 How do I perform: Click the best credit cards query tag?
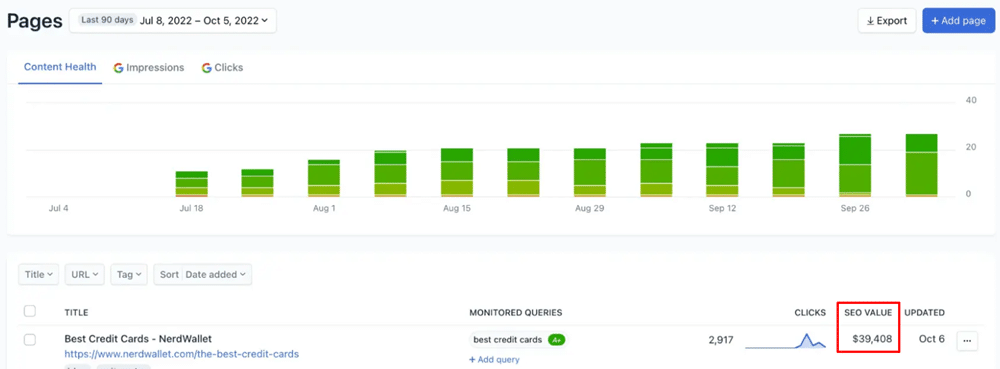click(x=508, y=340)
